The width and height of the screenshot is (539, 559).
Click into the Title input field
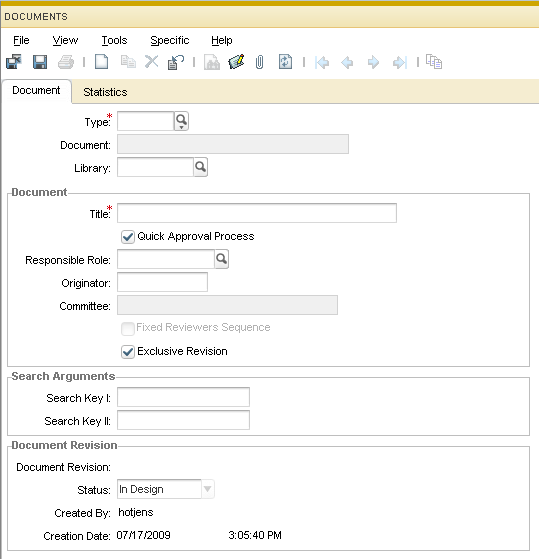coord(257,213)
